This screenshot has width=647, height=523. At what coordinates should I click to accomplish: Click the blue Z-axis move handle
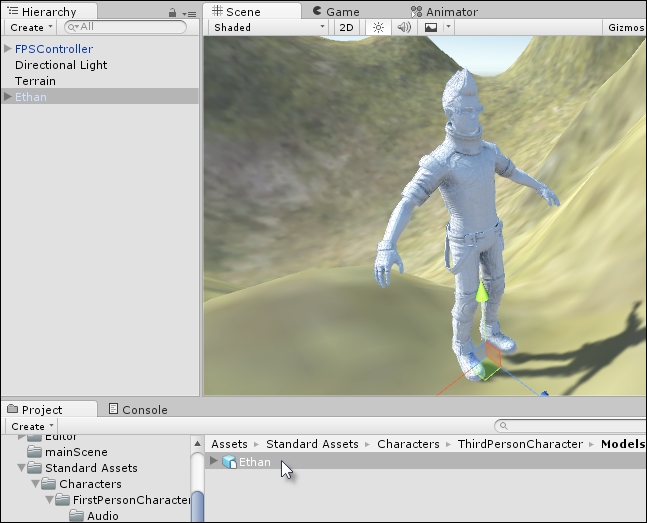pos(544,393)
